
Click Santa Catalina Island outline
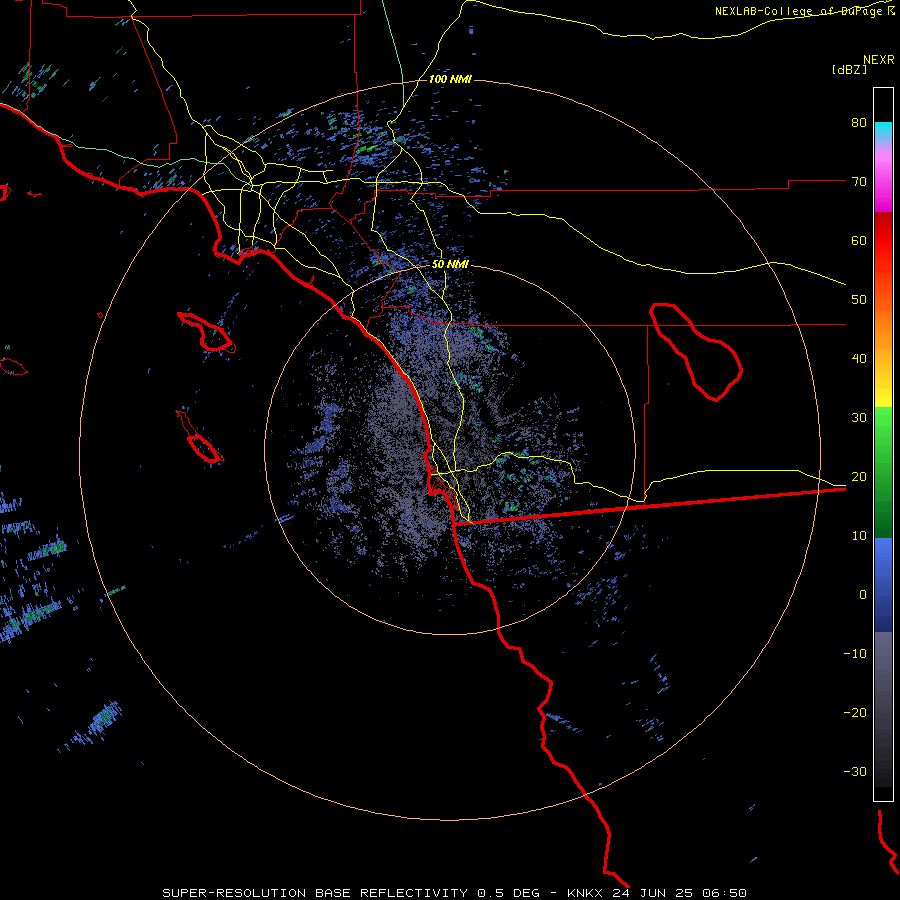[207, 332]
